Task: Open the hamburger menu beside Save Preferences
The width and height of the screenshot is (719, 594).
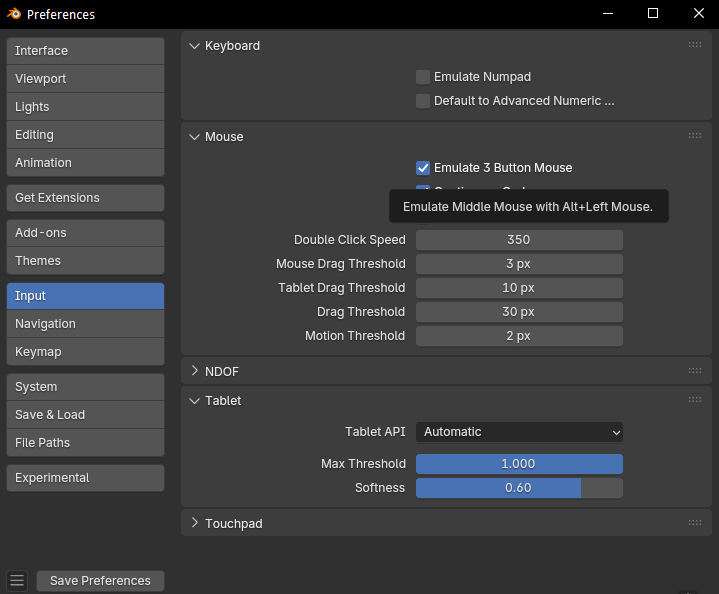Action: coord(17,580)
